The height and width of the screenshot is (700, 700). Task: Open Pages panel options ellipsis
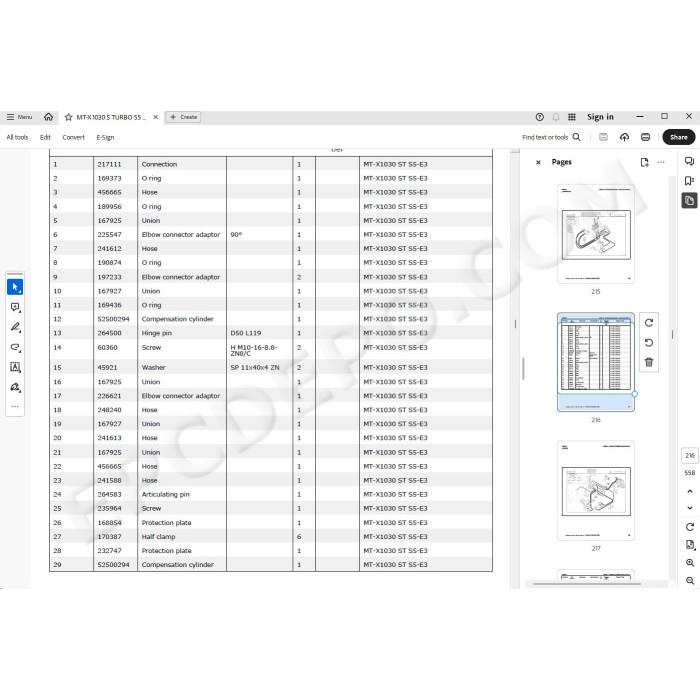click(661, 162)
